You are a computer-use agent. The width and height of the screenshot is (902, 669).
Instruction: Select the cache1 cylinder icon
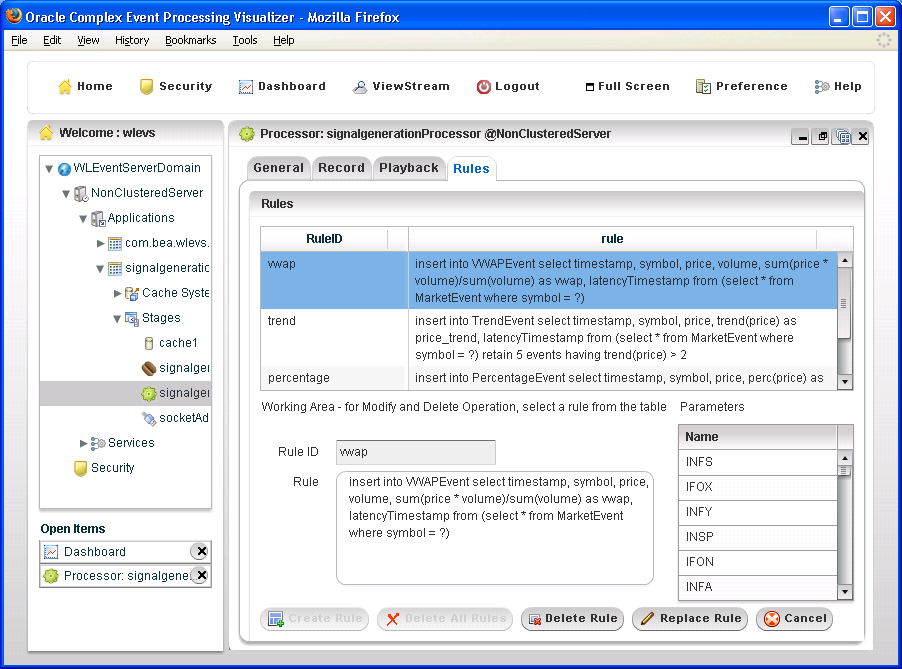click(148, 343)
